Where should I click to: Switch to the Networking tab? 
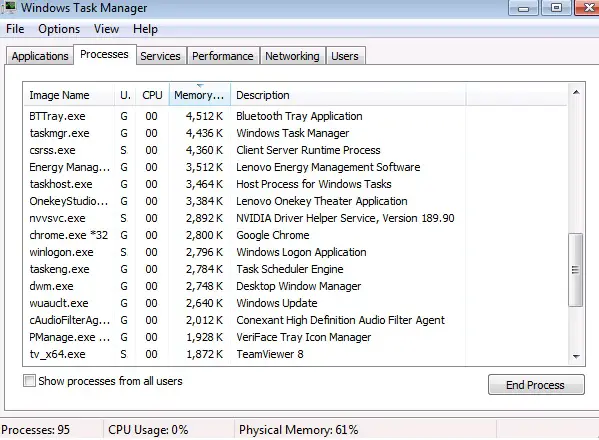tap(292, 56)
